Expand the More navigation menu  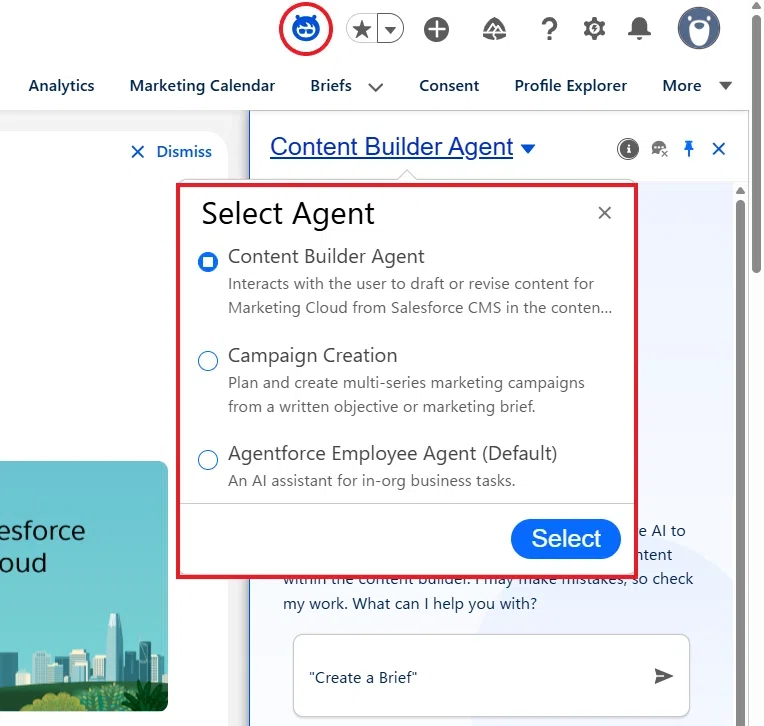pos(697,86)
